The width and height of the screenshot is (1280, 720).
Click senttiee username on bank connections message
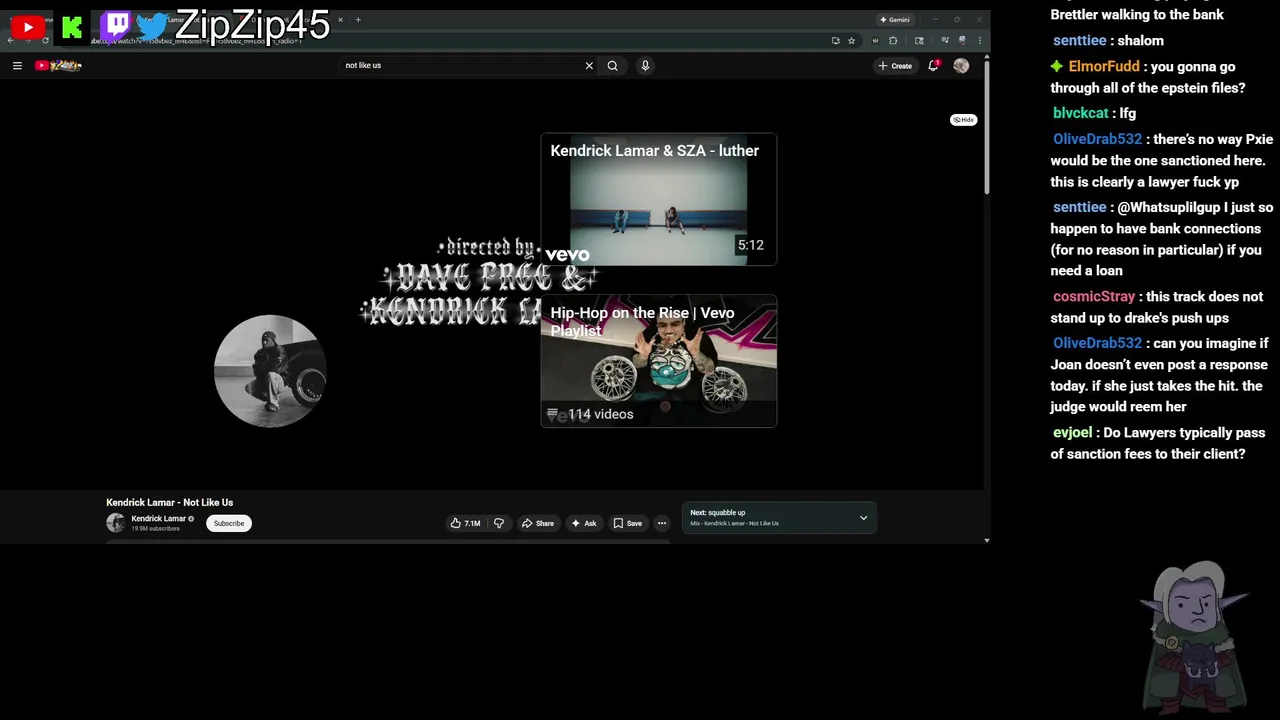(x=1080, y=207)
